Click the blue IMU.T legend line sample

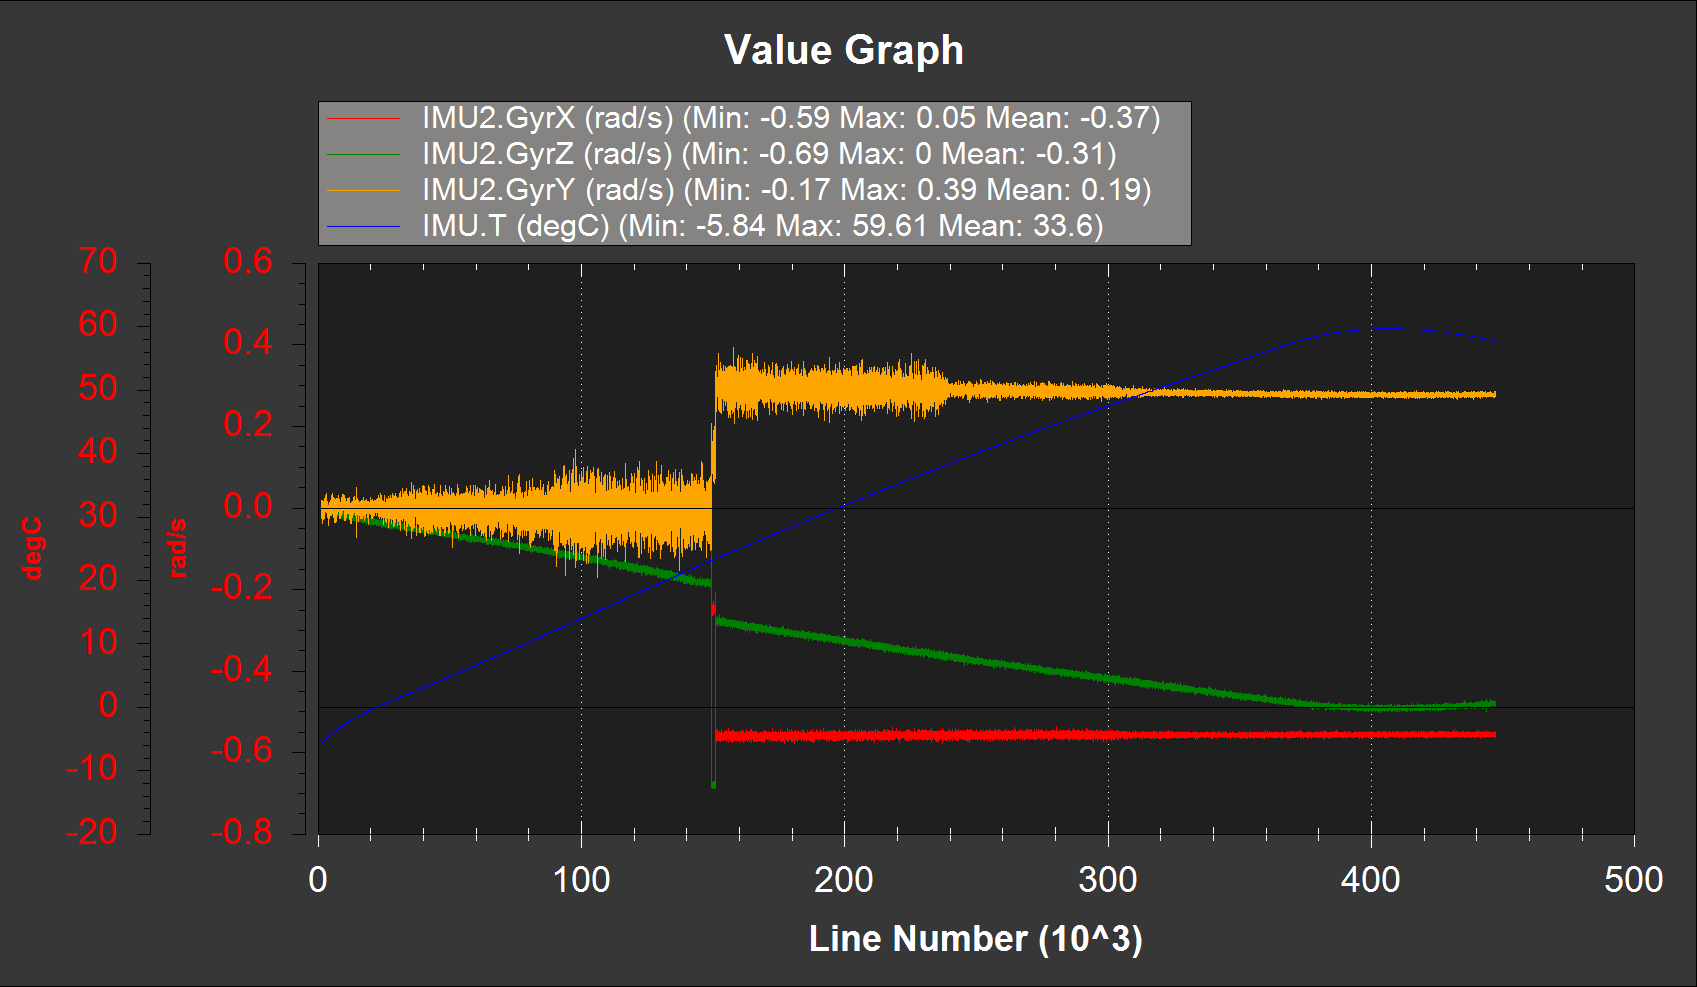[363, 227]
